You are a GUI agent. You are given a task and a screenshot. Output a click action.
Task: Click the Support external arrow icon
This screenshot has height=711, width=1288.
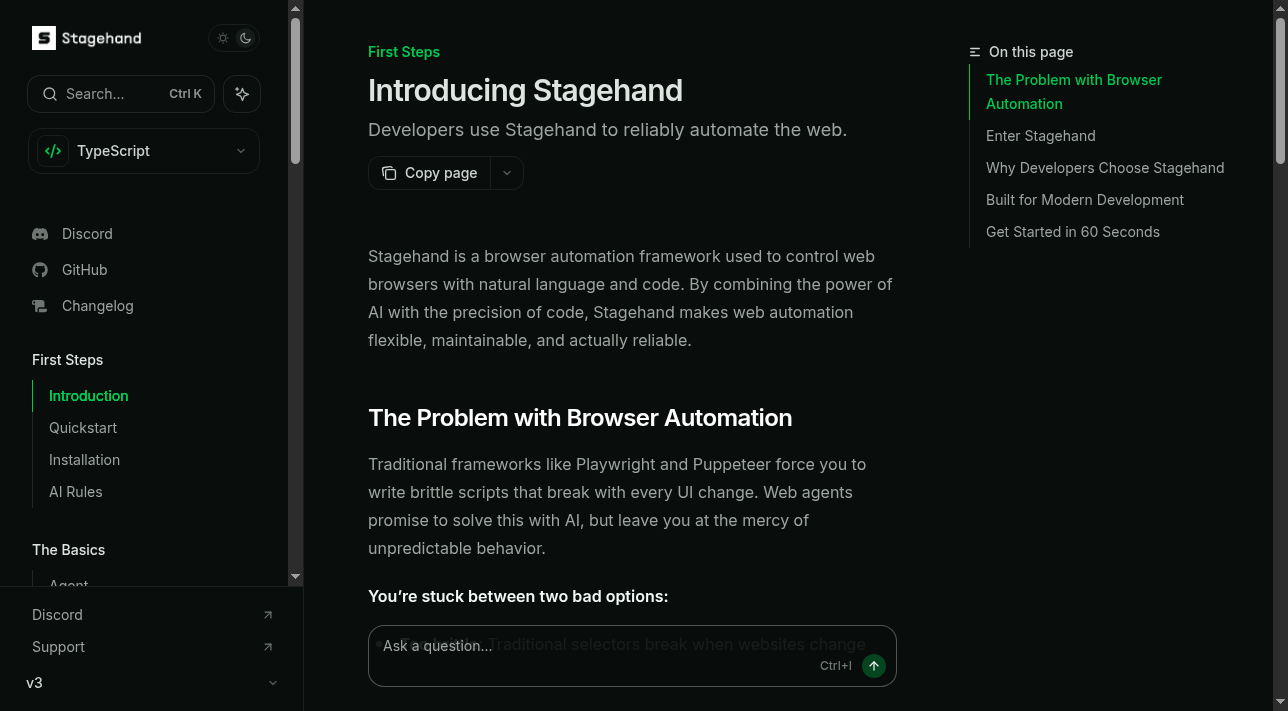pyautogui.click(x=268, y=647)
